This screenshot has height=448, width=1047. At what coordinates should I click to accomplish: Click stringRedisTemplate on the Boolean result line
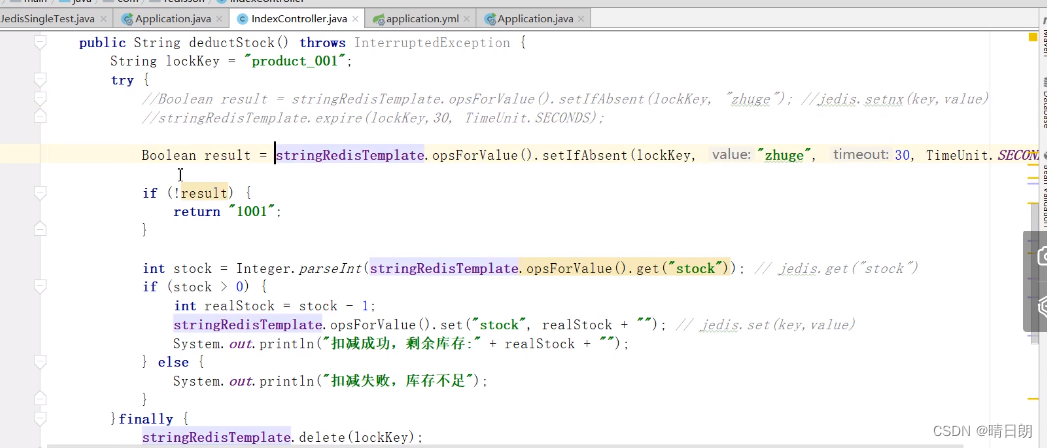pyautogui.click(x=350, y=156)
